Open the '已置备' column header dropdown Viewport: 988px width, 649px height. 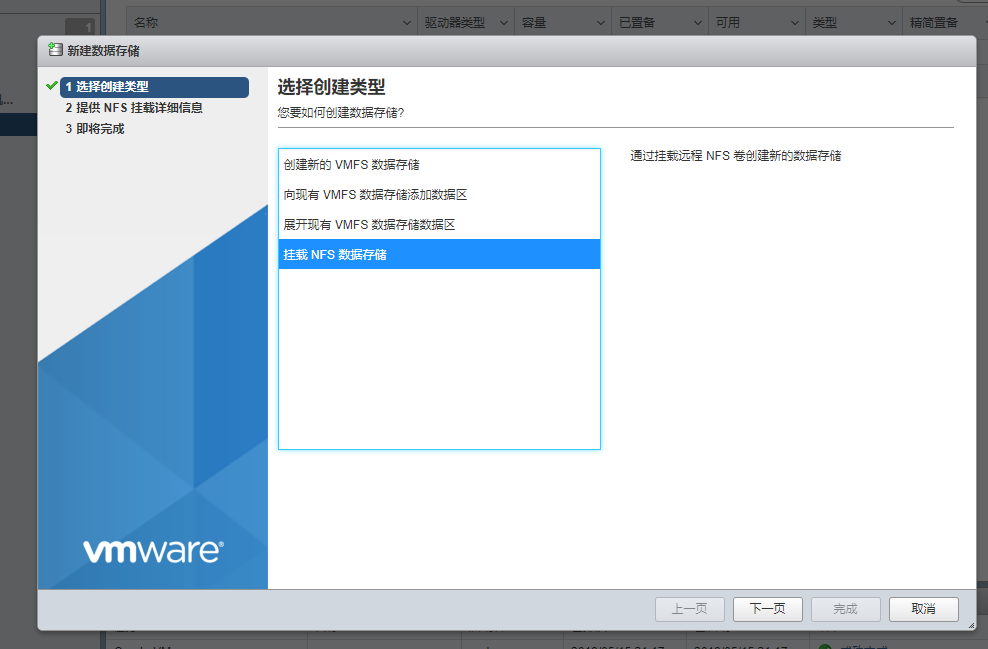click(697, 22)
